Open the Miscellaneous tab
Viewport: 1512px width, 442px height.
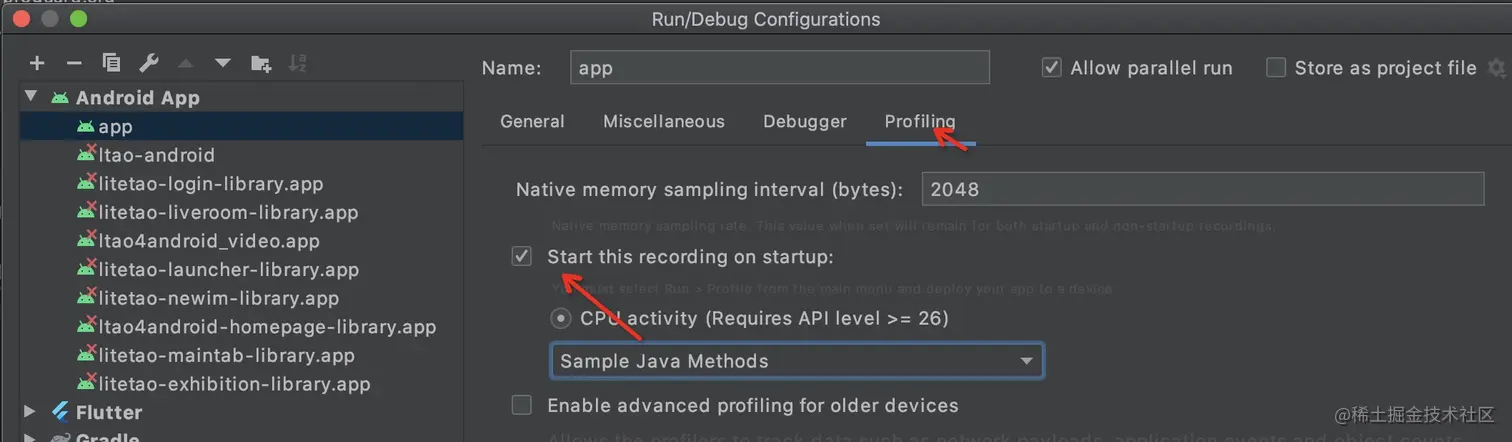point(663,122)
